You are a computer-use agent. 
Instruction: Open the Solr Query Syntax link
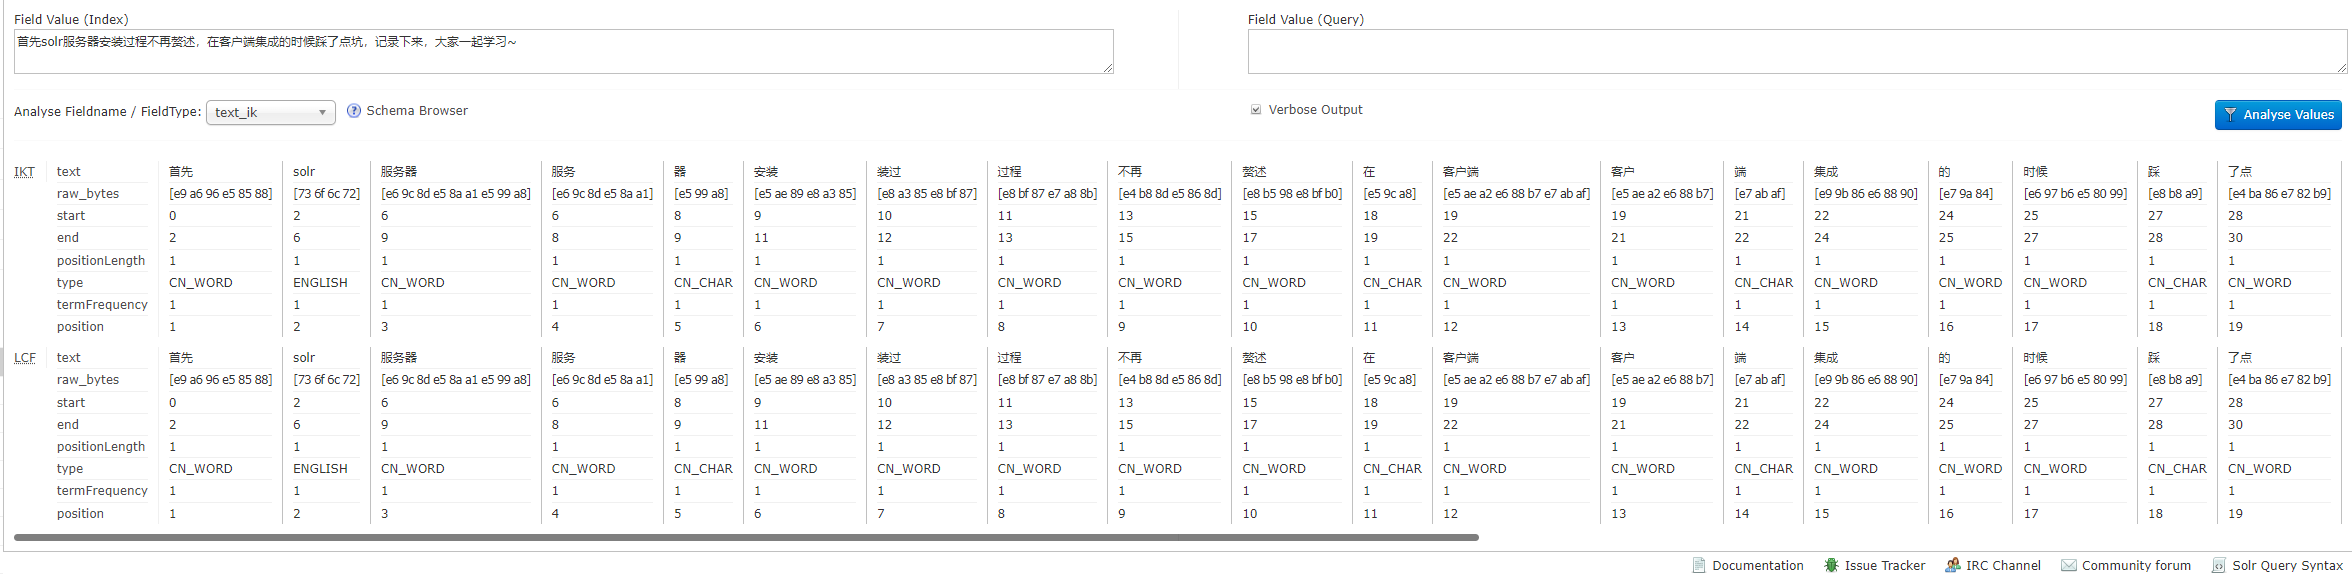pos(2287,566)
